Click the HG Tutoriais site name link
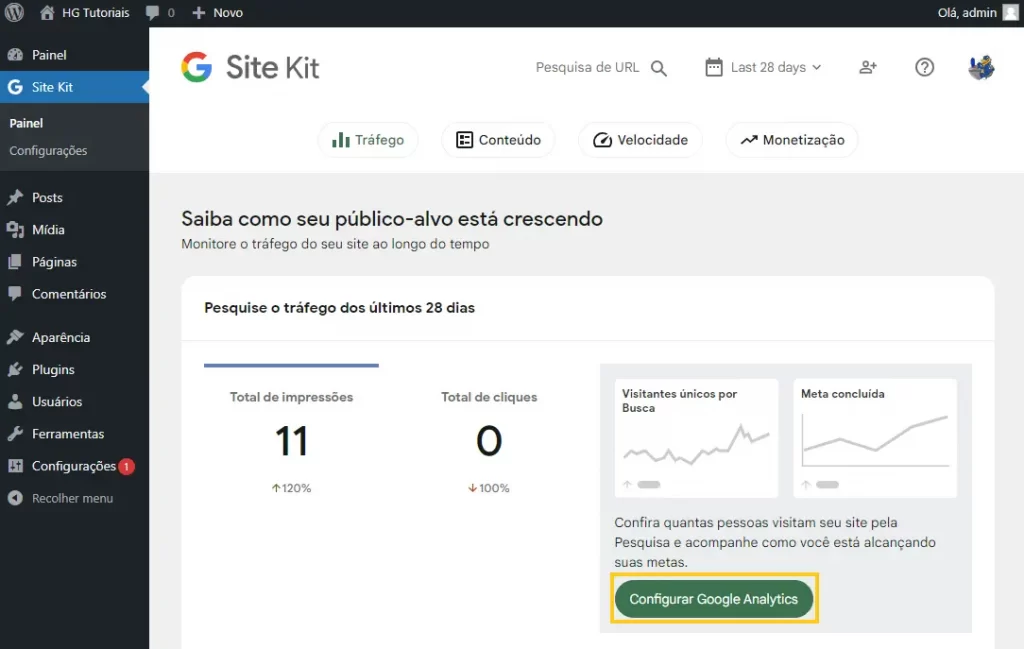 [95, 12]
